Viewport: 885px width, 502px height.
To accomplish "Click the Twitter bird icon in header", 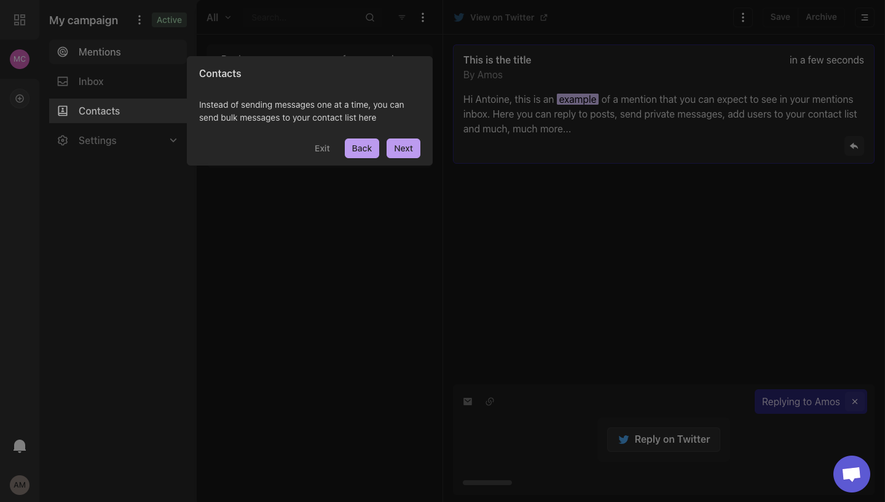I will pyautogui.click(x=459, y=18).
